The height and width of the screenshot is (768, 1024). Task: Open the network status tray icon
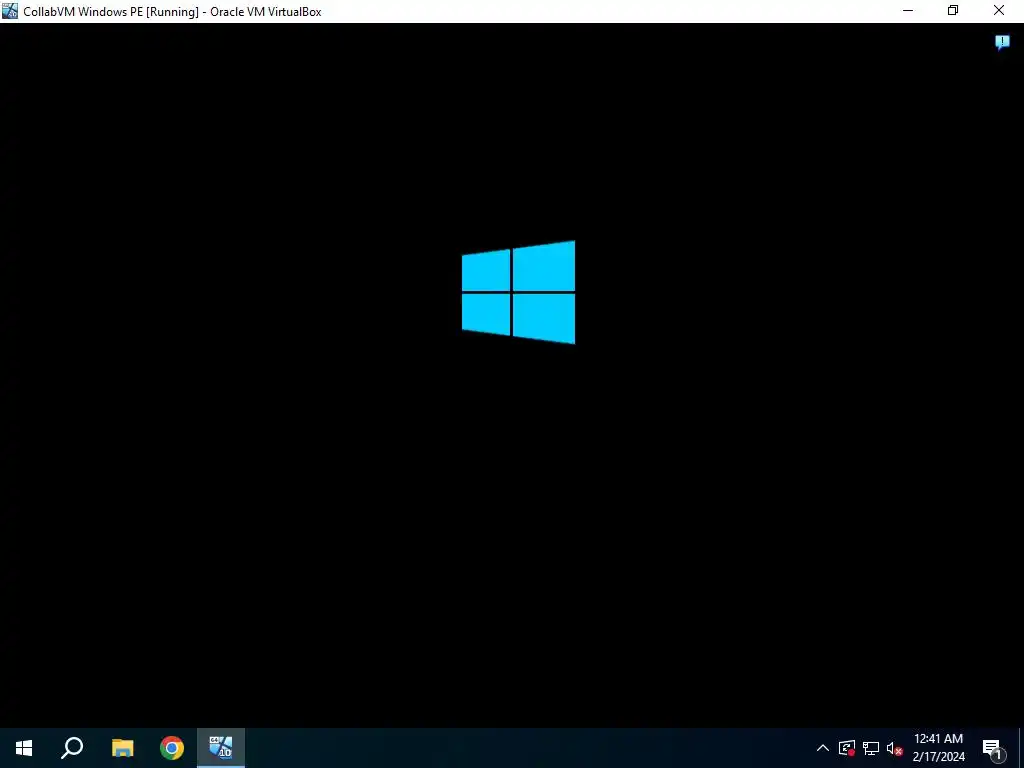click(x=871, y=748)
